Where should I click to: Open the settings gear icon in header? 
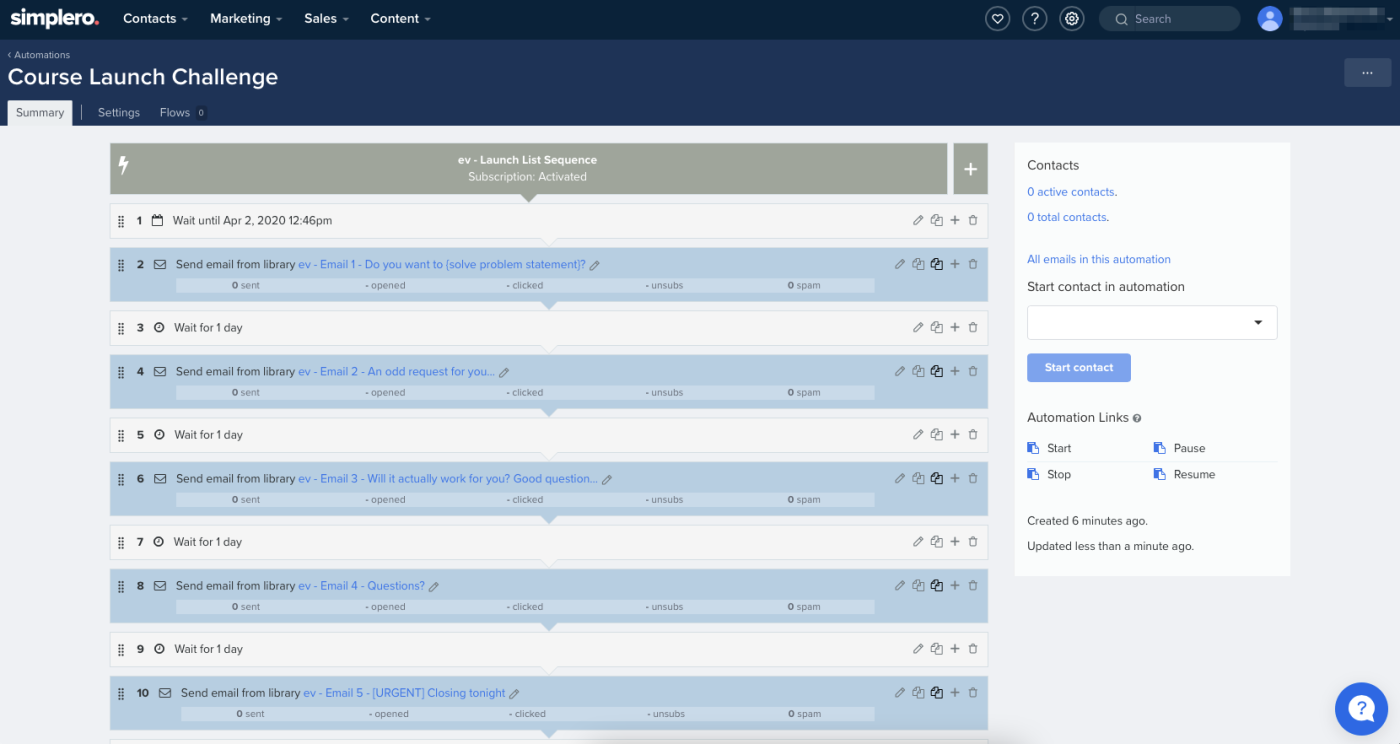[x=1072, y=19]
